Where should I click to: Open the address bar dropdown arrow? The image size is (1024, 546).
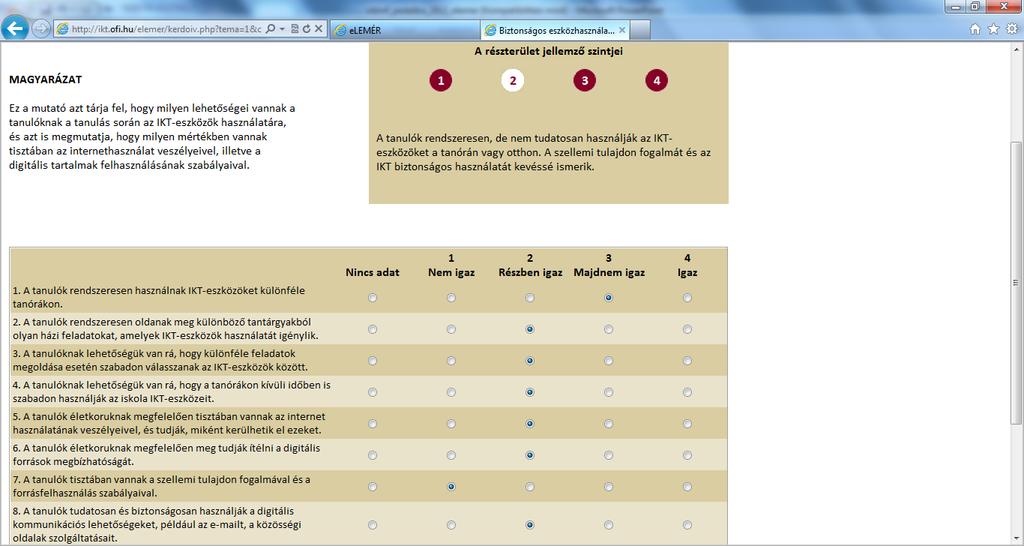pos(281,29)
